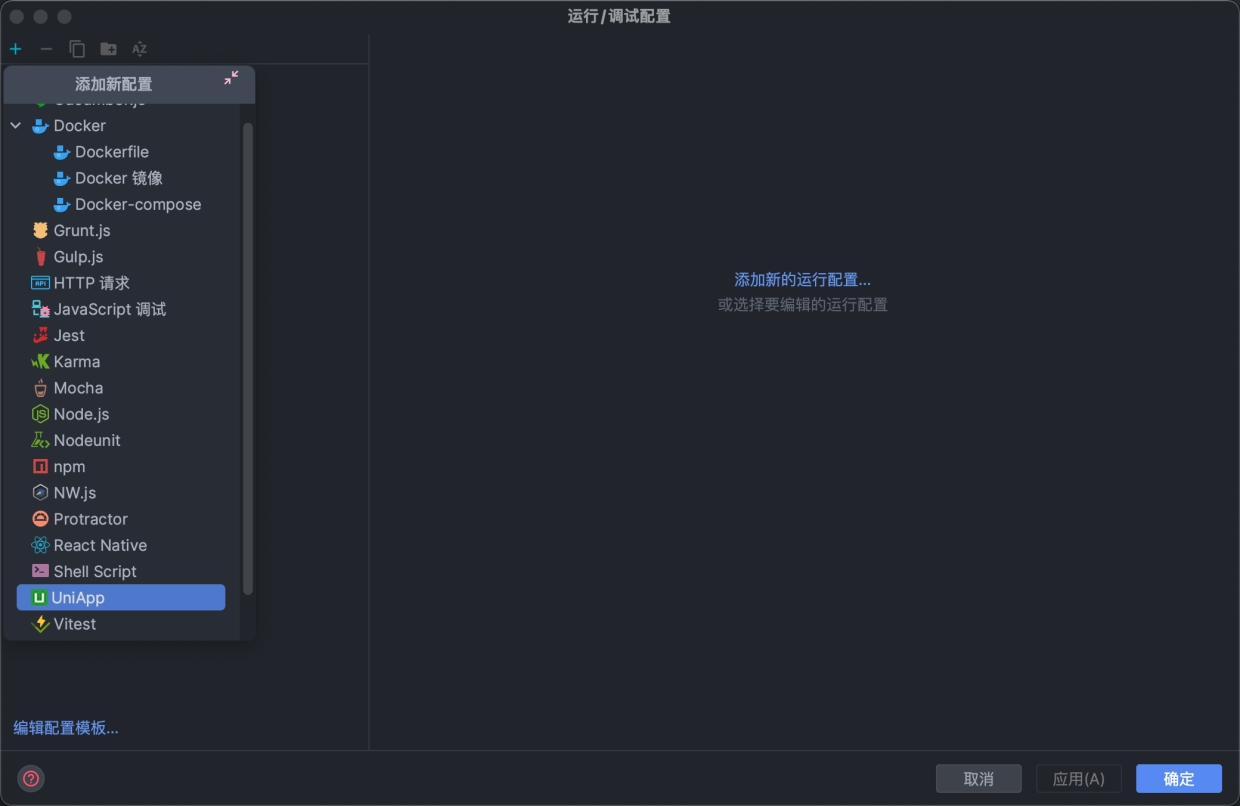
Task: Click the Shell Script terminal icon
Action: click(x=40, y=571)
